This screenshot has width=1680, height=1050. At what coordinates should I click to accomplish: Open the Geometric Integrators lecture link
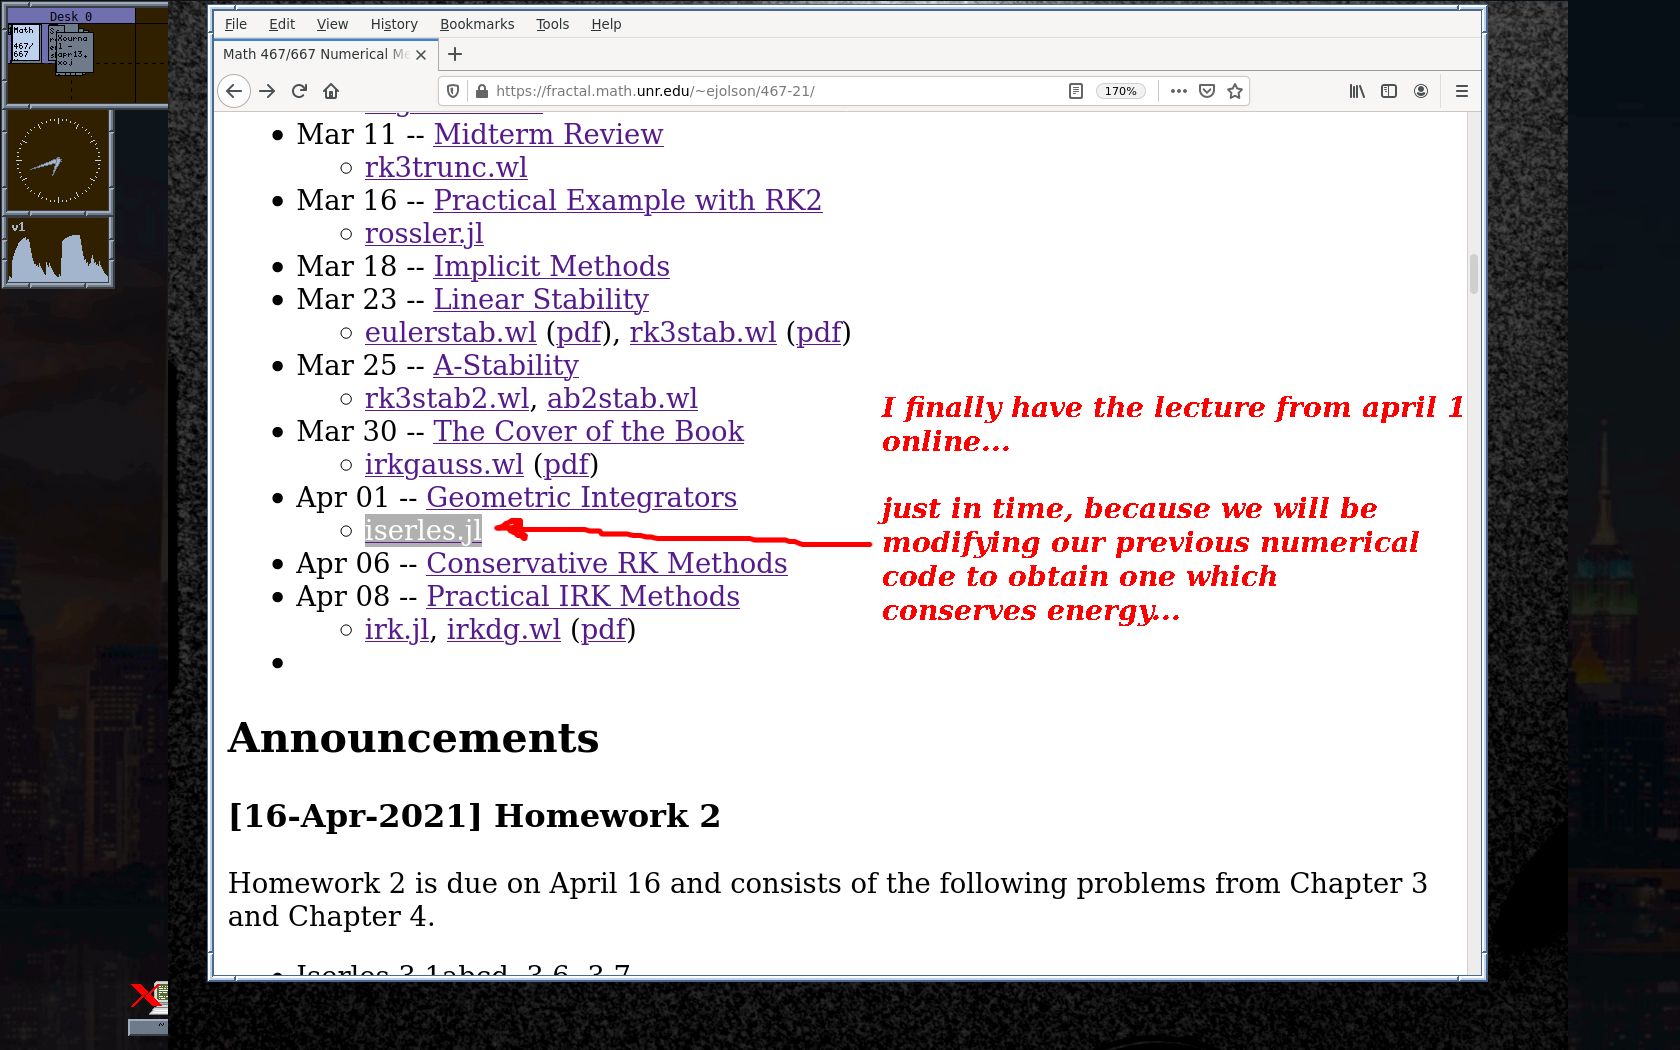point(581,497)
